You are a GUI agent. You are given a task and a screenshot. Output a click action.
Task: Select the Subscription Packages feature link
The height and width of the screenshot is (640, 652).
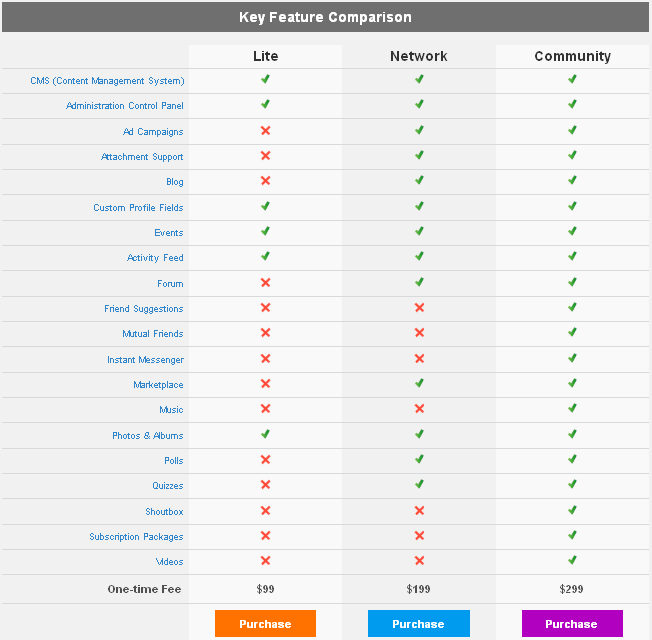click(x=136, y=537)
